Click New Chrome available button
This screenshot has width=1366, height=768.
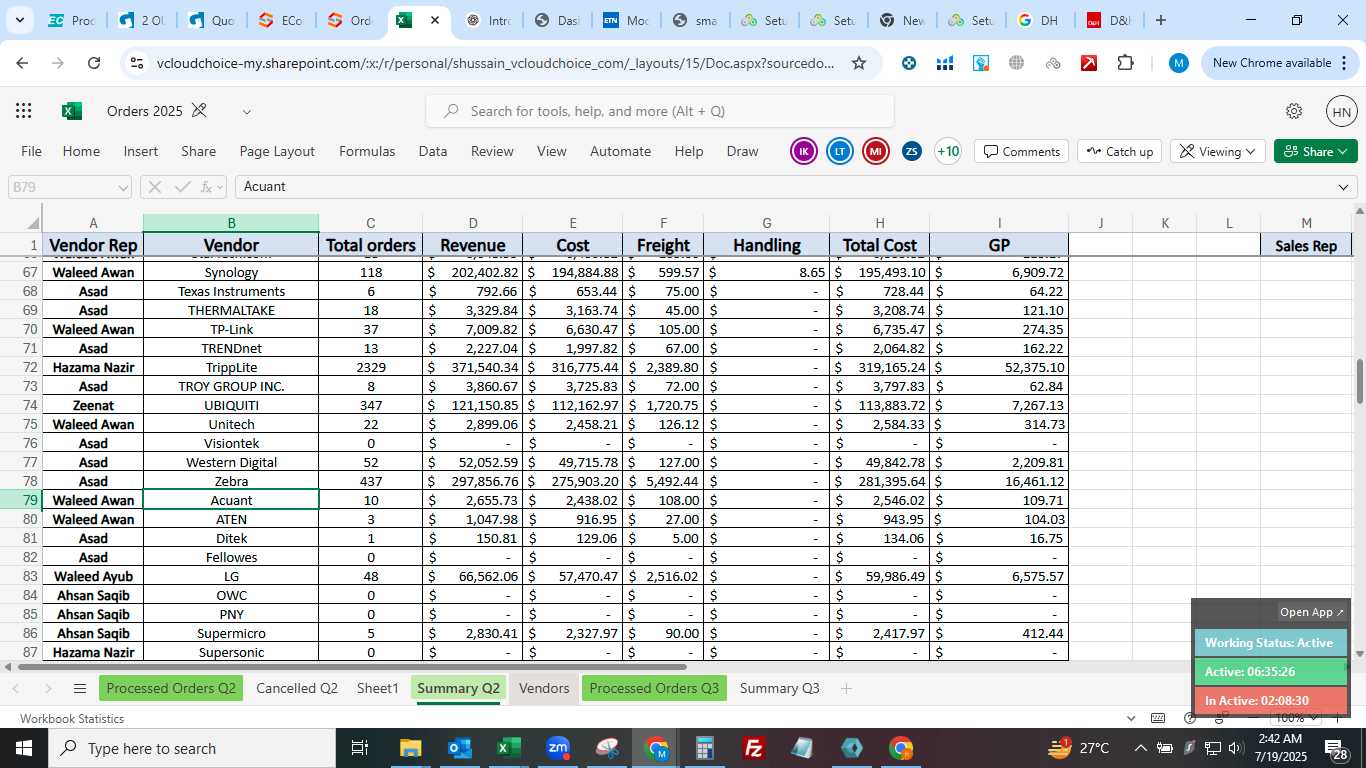point(1279,63)
